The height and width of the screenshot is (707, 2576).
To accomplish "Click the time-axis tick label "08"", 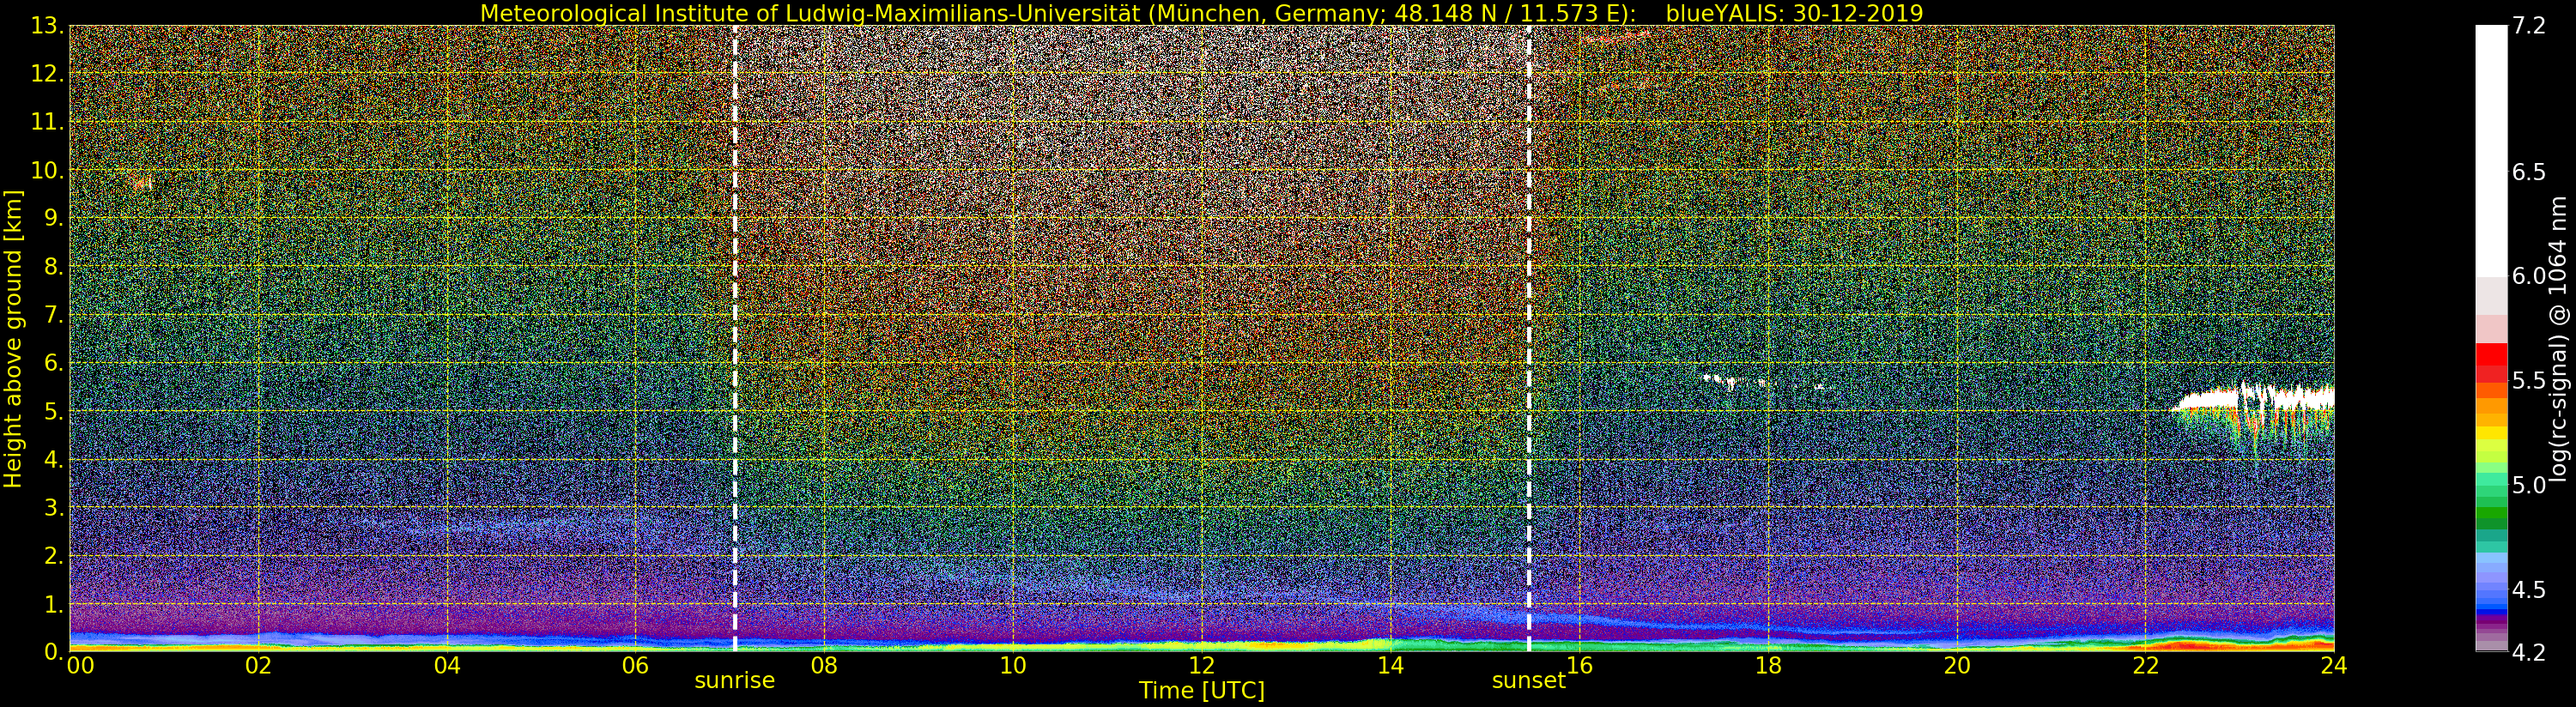I will click(824, 665).
